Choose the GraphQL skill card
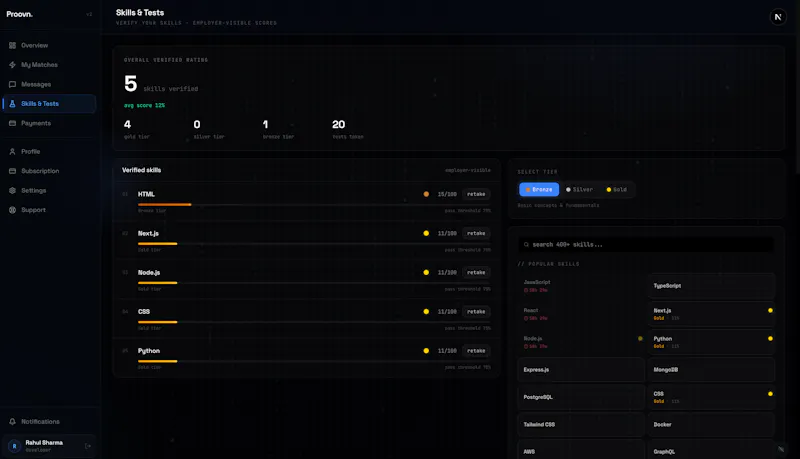The image size is (800, 459). [711, 451]
